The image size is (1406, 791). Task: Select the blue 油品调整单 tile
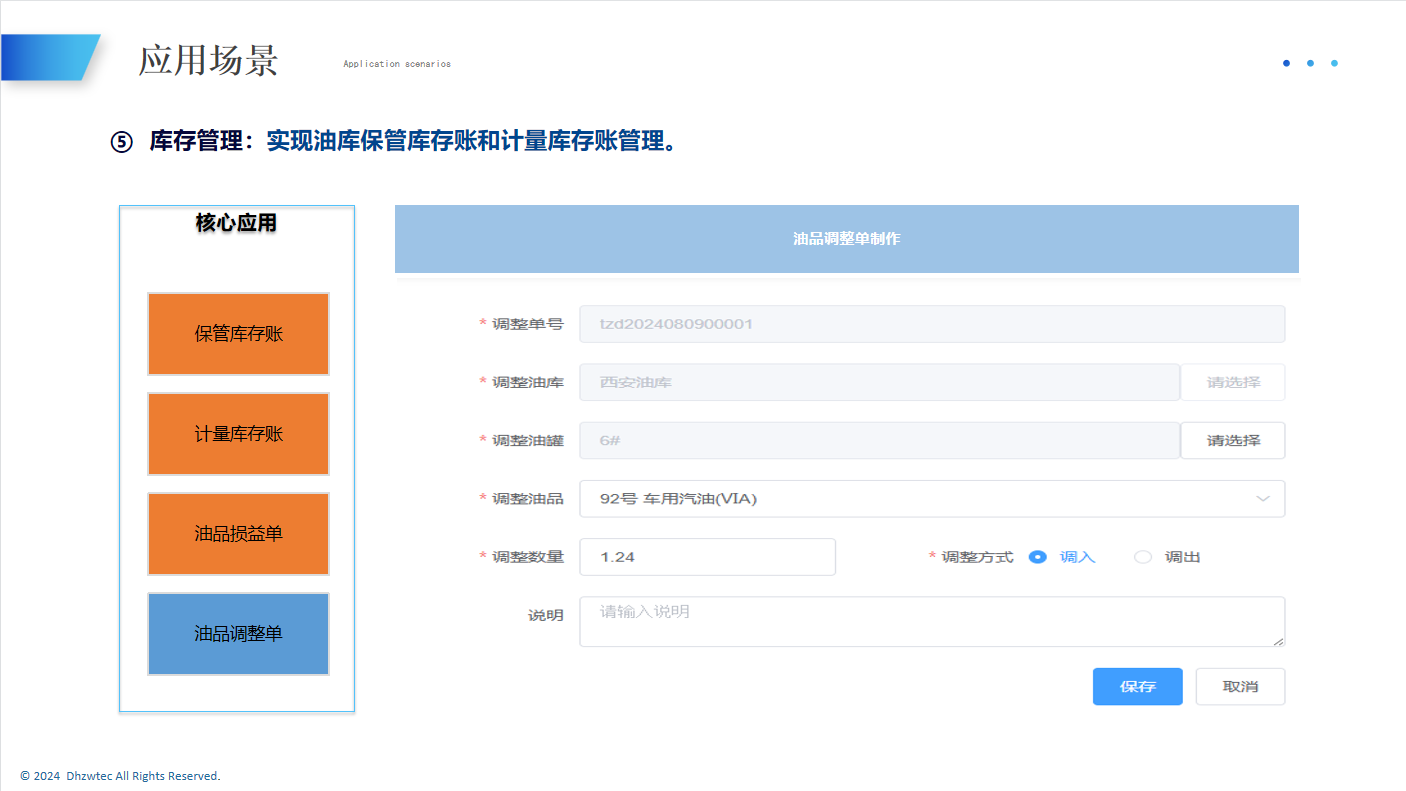(238, 634)
